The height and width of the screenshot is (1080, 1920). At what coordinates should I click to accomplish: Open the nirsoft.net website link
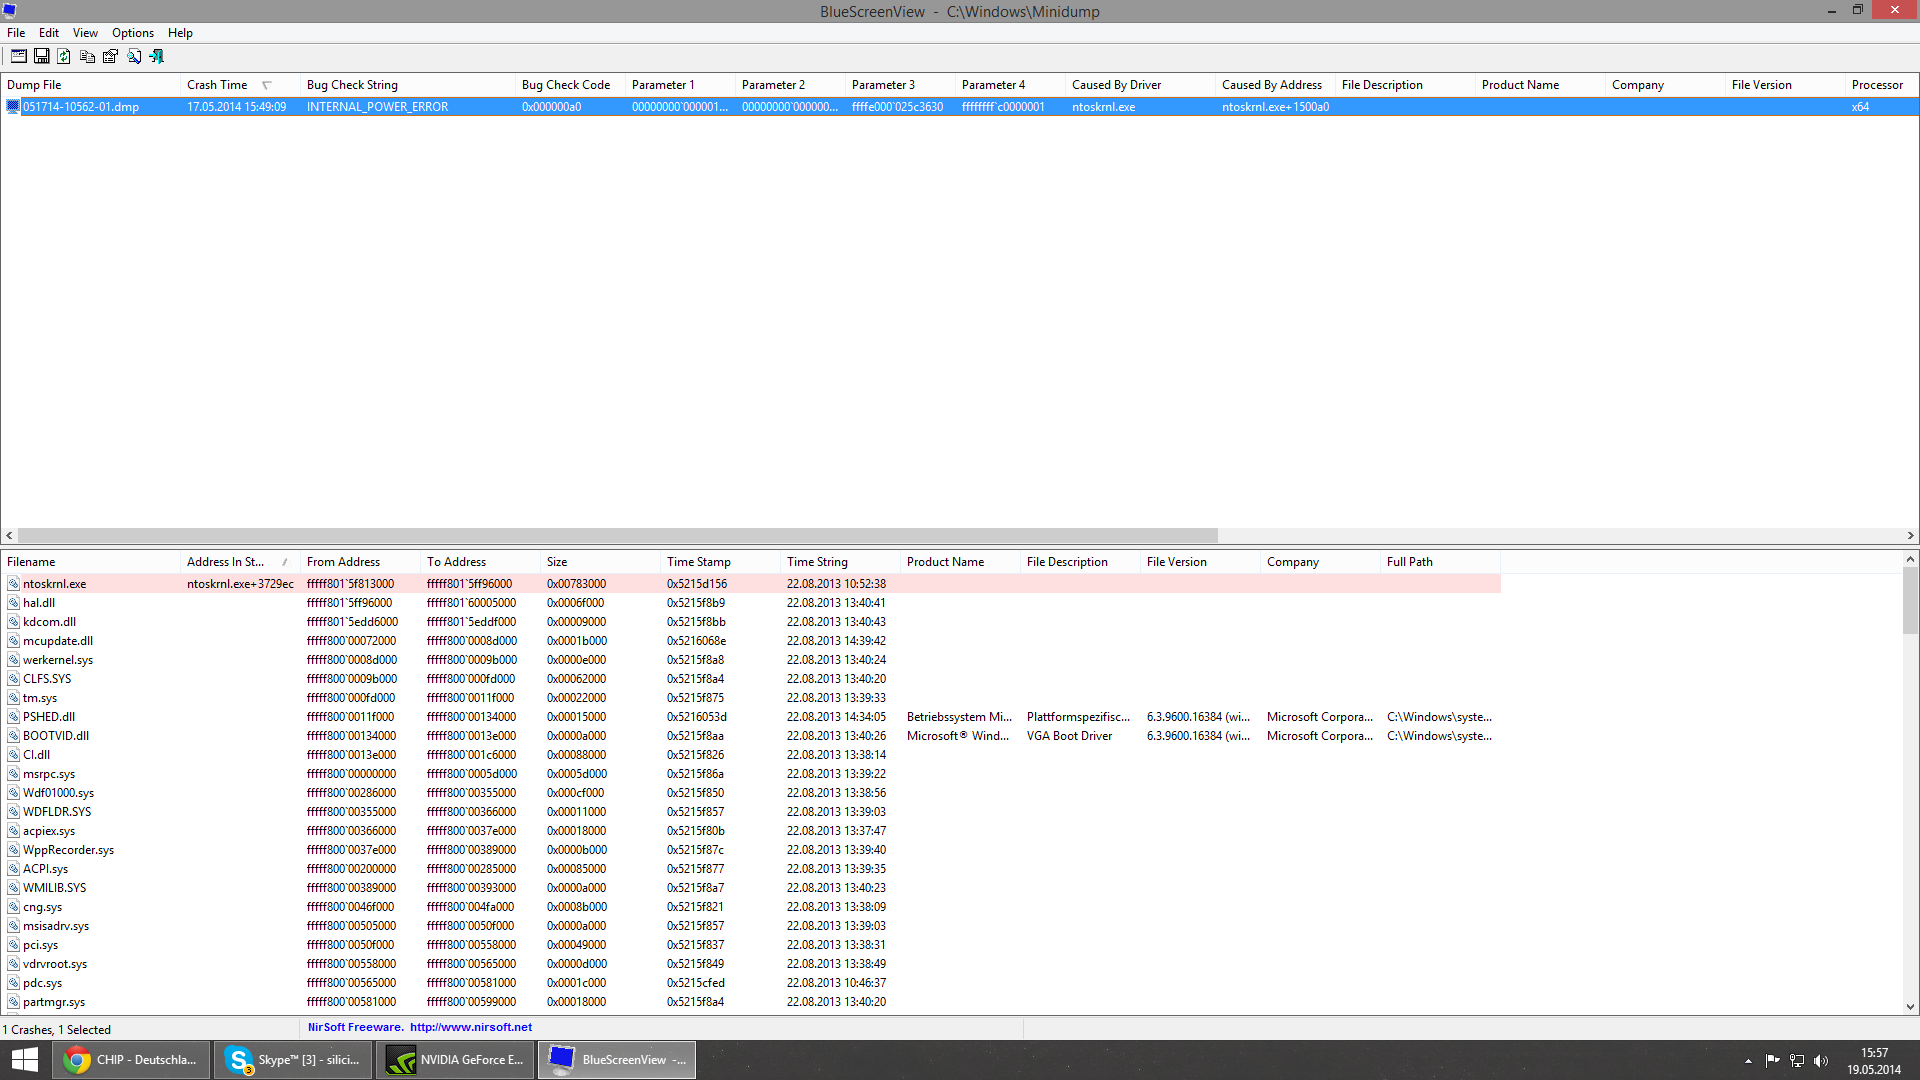470,1027
